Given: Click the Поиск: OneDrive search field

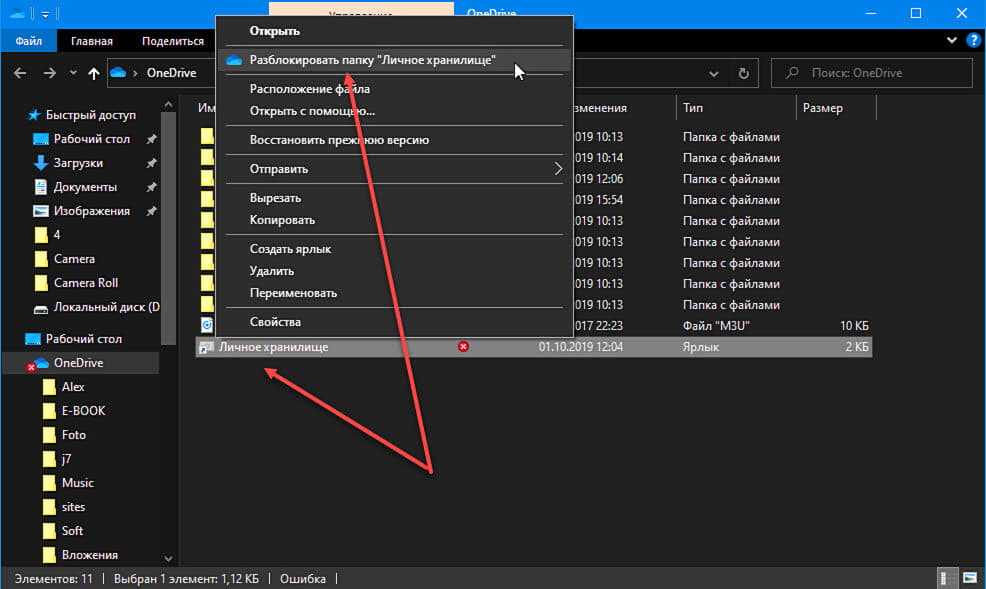Looking at the screenshot, I should pos(880,73).
